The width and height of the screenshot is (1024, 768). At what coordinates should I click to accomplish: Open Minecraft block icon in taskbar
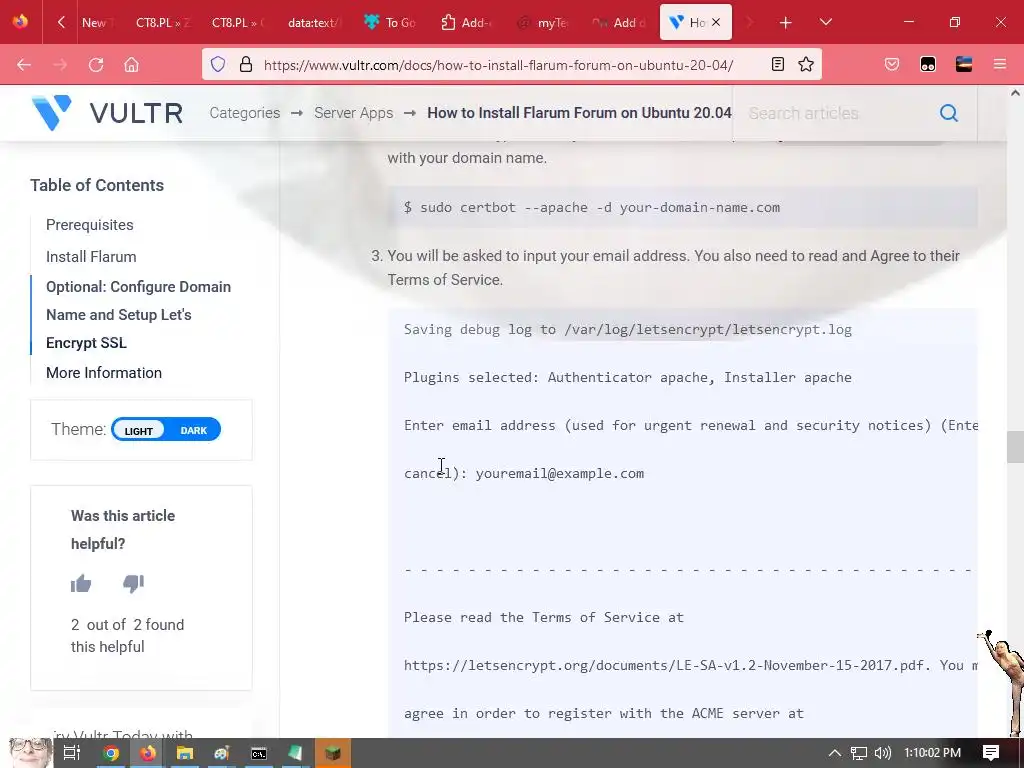333,753
